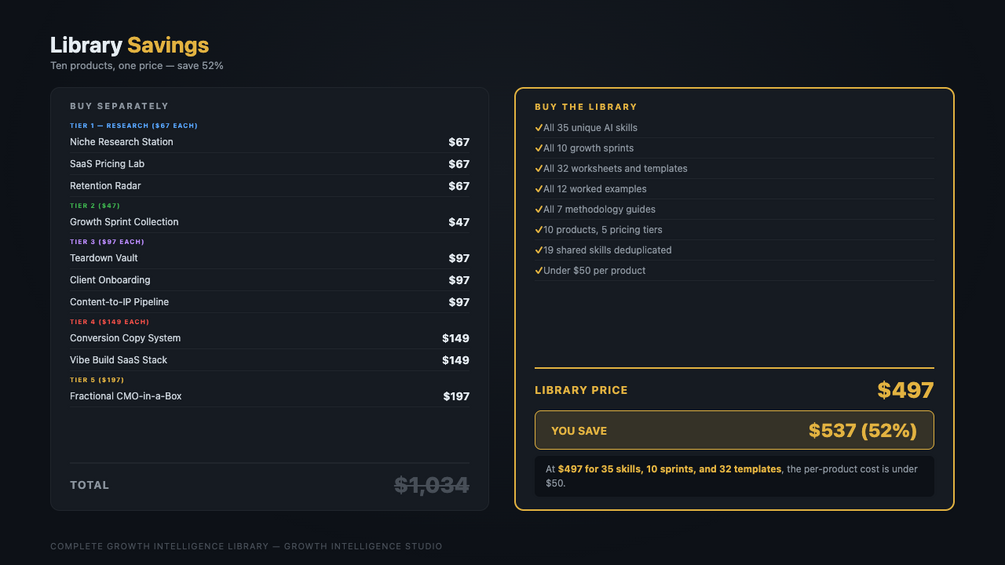Select the checkmark for All 32 worksheets and templates
The width and height of the screenshot is (1005, 565).
click(x=538, y=168)
